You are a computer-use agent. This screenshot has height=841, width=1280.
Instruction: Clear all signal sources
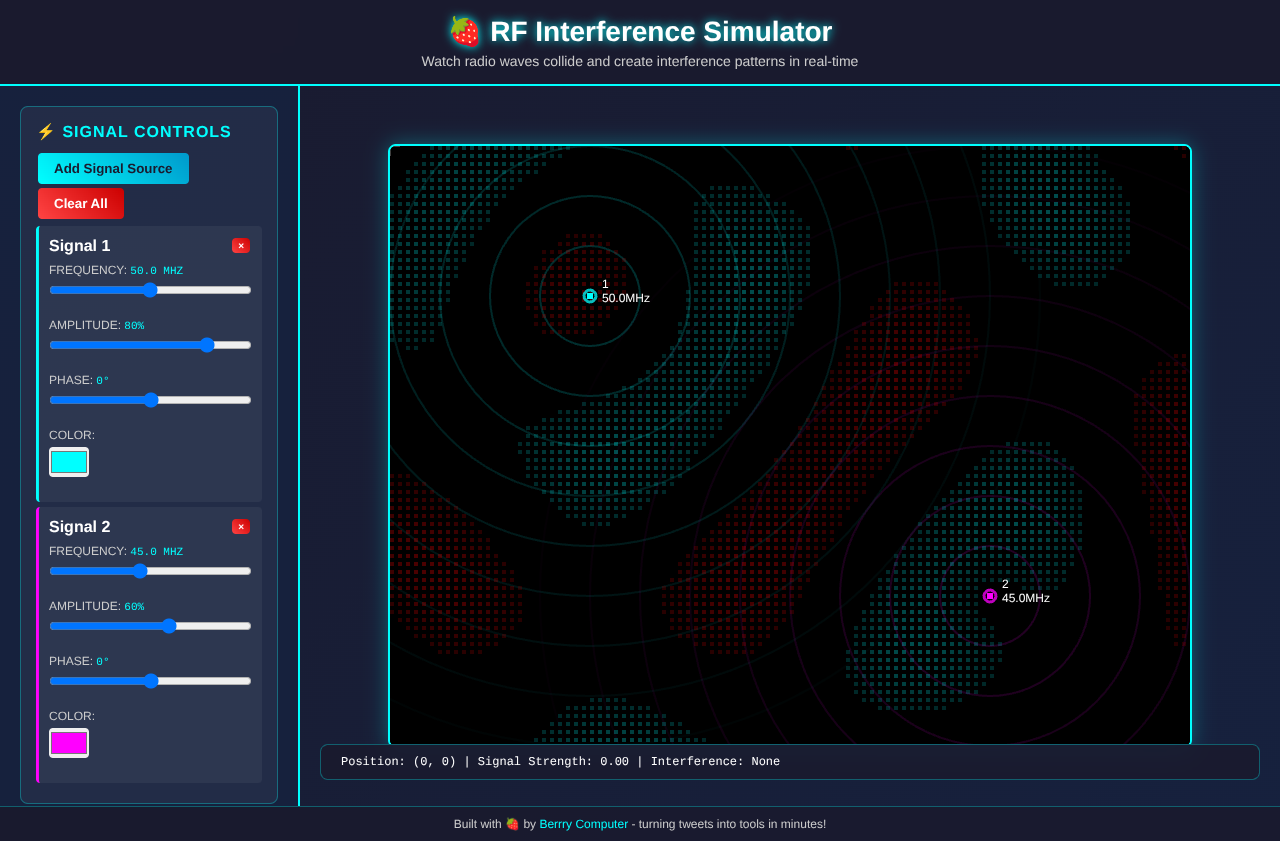coord(80,203)
